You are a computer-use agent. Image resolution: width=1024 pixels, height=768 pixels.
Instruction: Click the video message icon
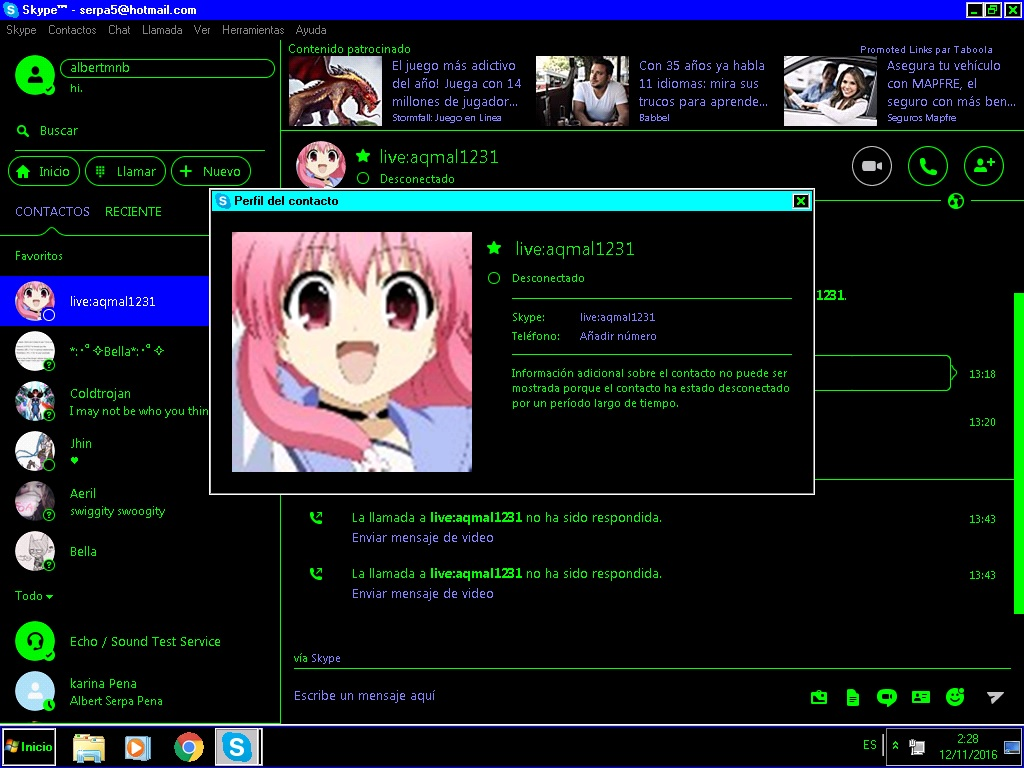(886, 697)
